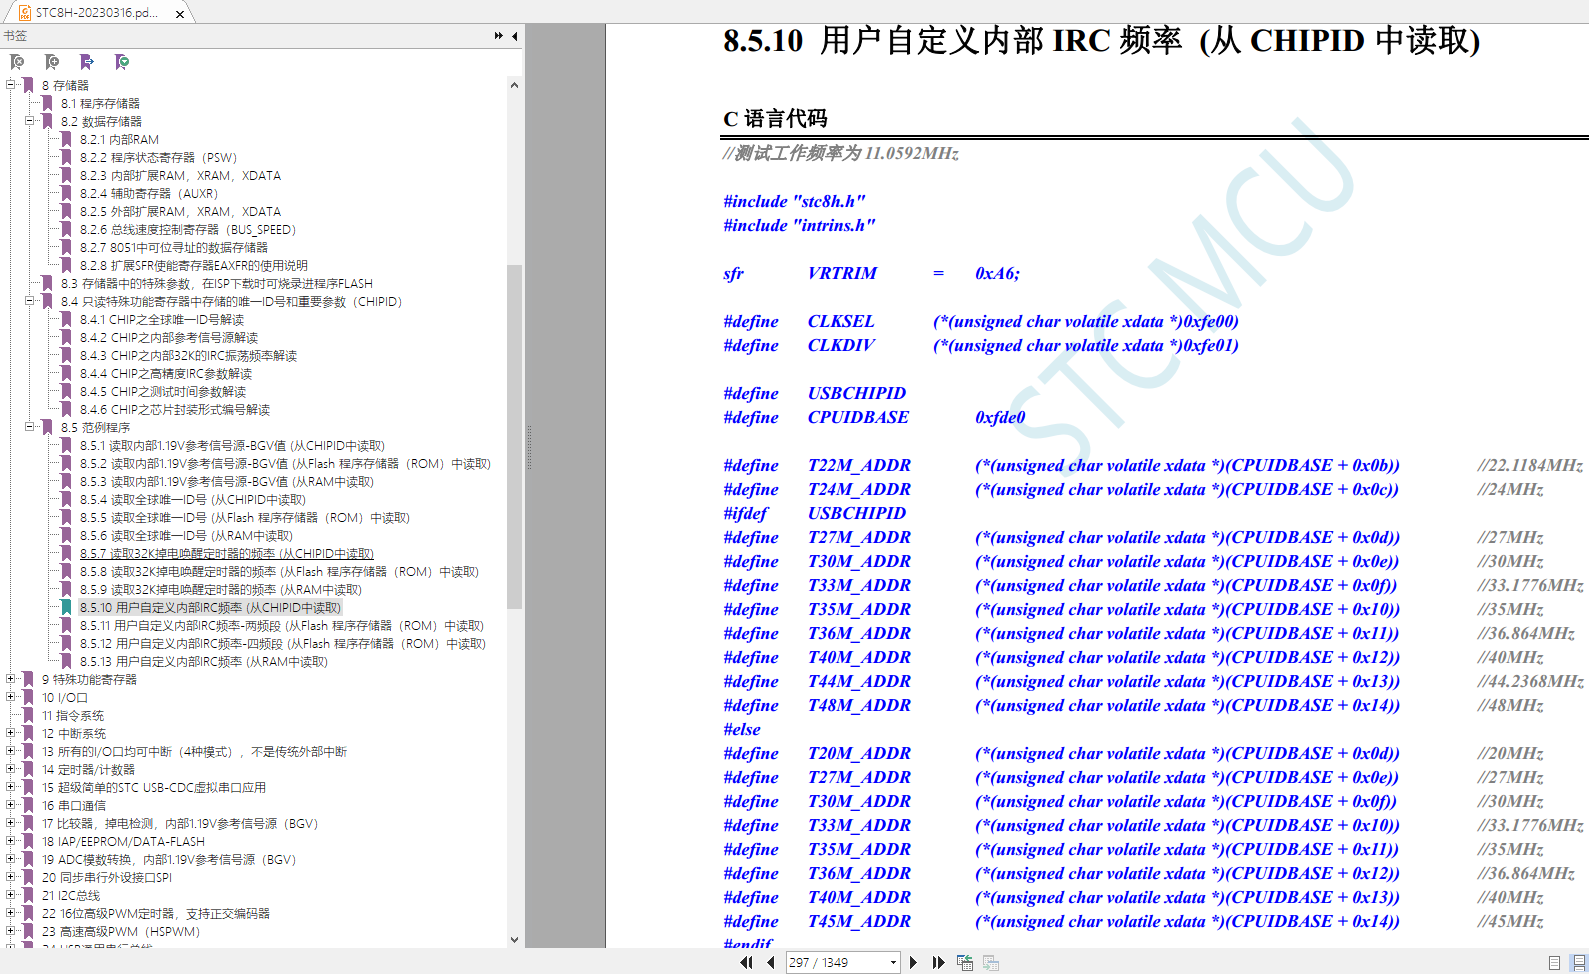Click bookmark icon beside '8.4.1 CHIP之全球唯一ID号解读'

point(66,319)
